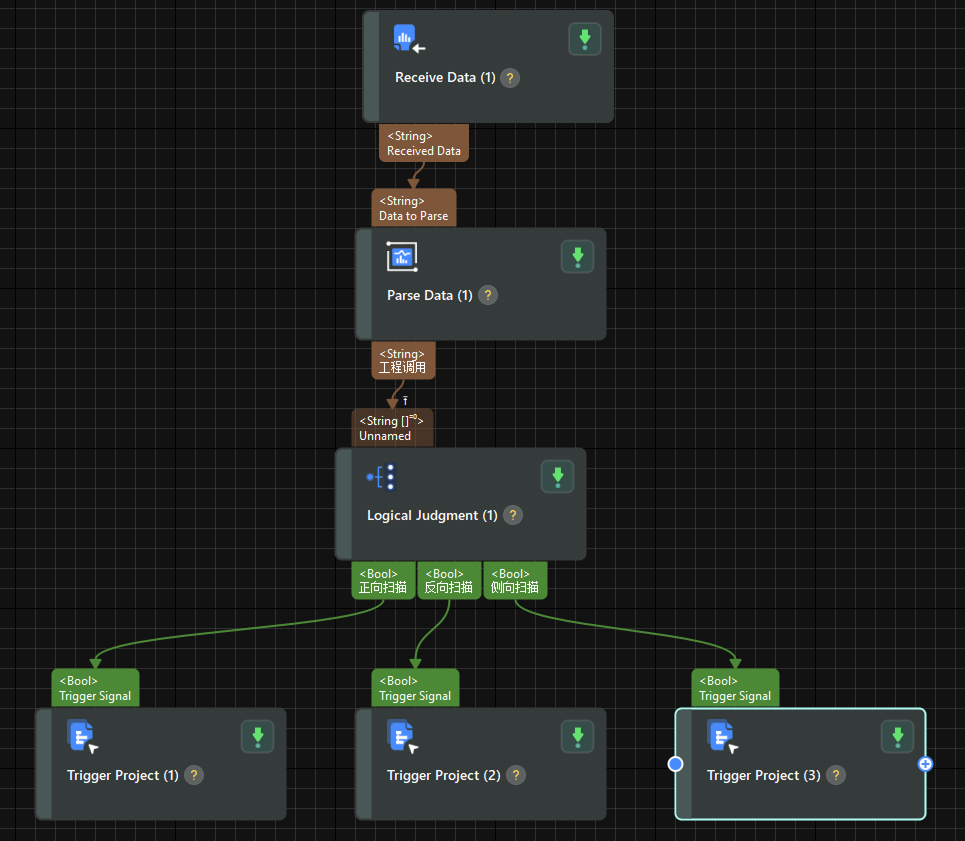Click the green execute arrow on Logical Judgment
The image size is (965, 841).
click(557, 476)
